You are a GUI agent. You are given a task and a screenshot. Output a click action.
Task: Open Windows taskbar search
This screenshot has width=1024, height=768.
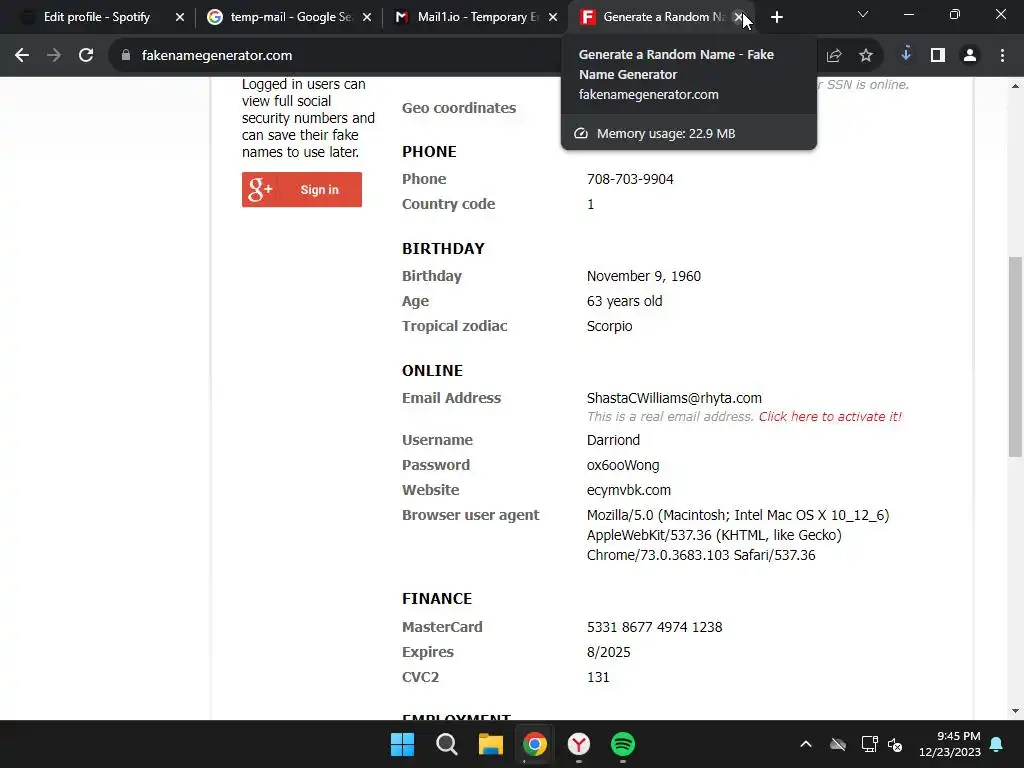point(447,744)
